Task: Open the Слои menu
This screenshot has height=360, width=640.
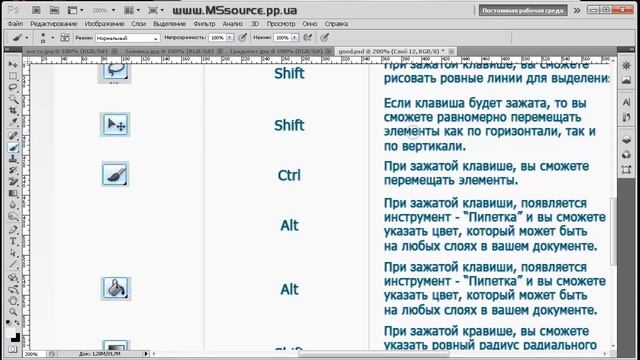Action: coord(139,24)
